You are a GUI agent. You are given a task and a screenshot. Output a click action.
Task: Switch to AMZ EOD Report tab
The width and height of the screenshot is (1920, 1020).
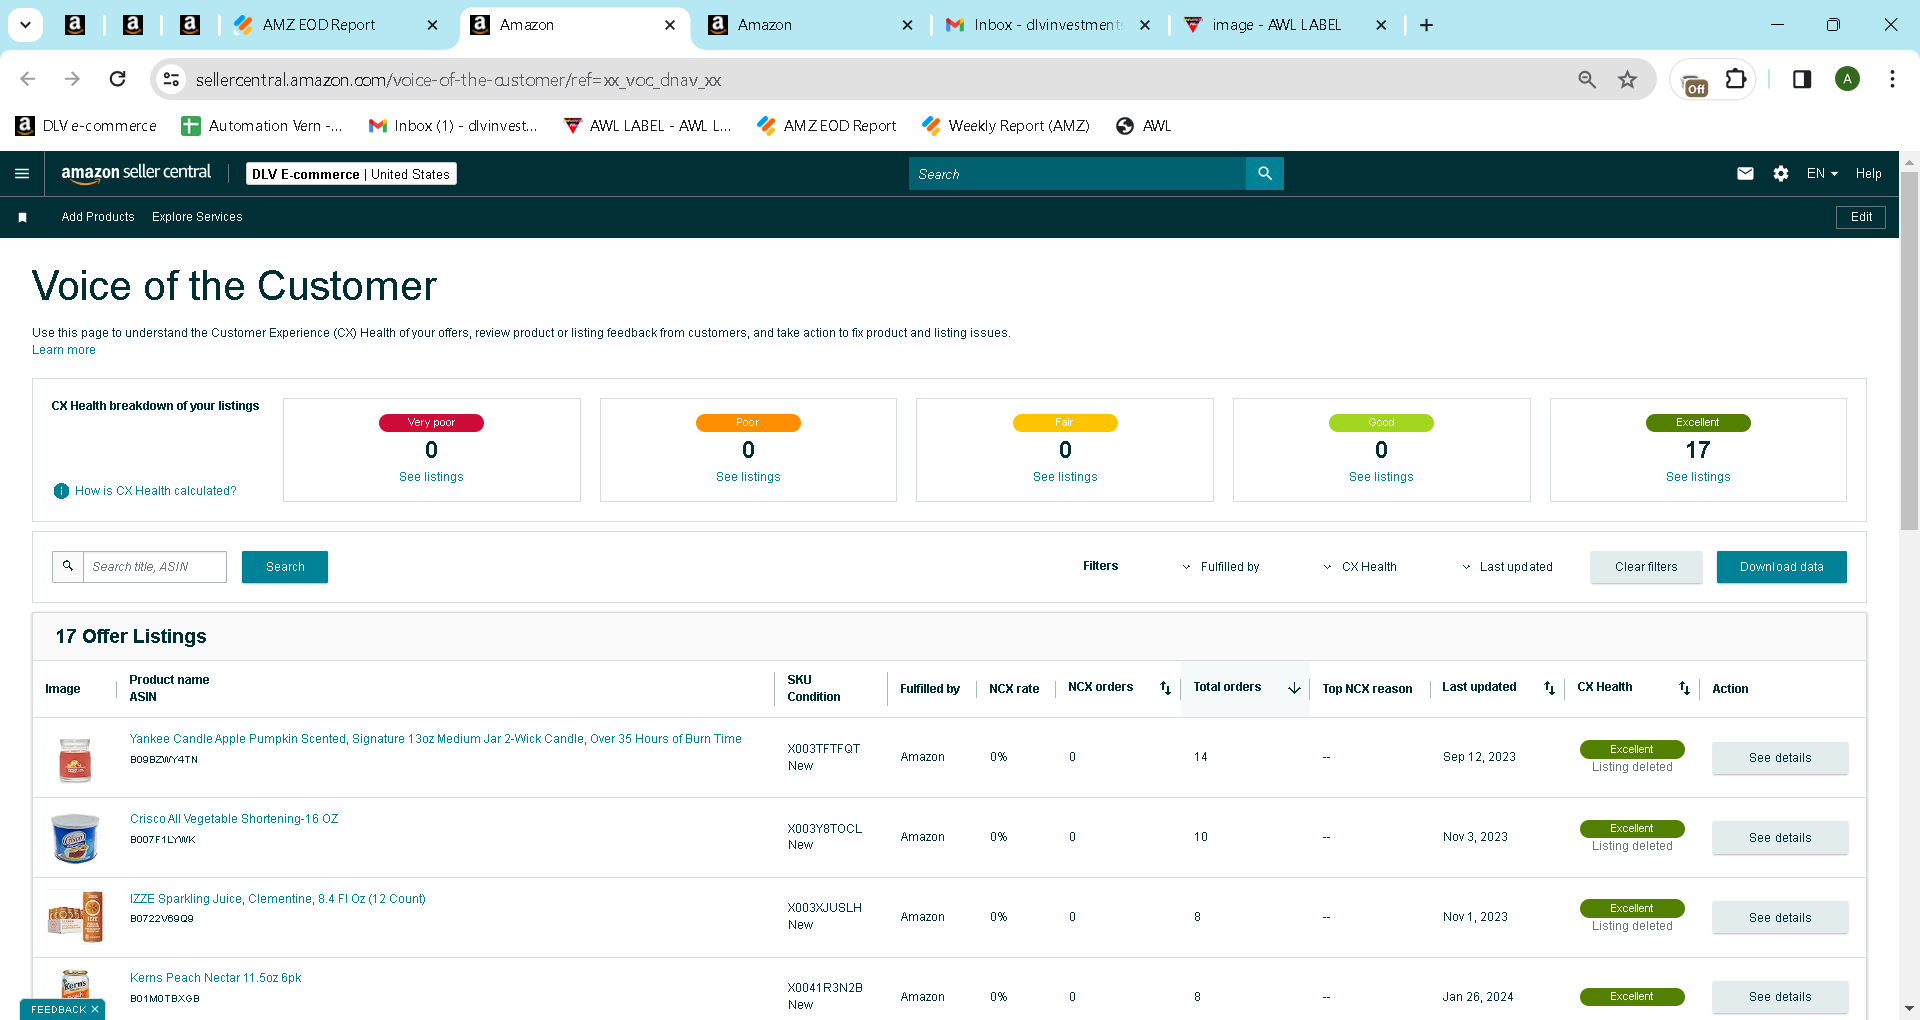point(319,25)
